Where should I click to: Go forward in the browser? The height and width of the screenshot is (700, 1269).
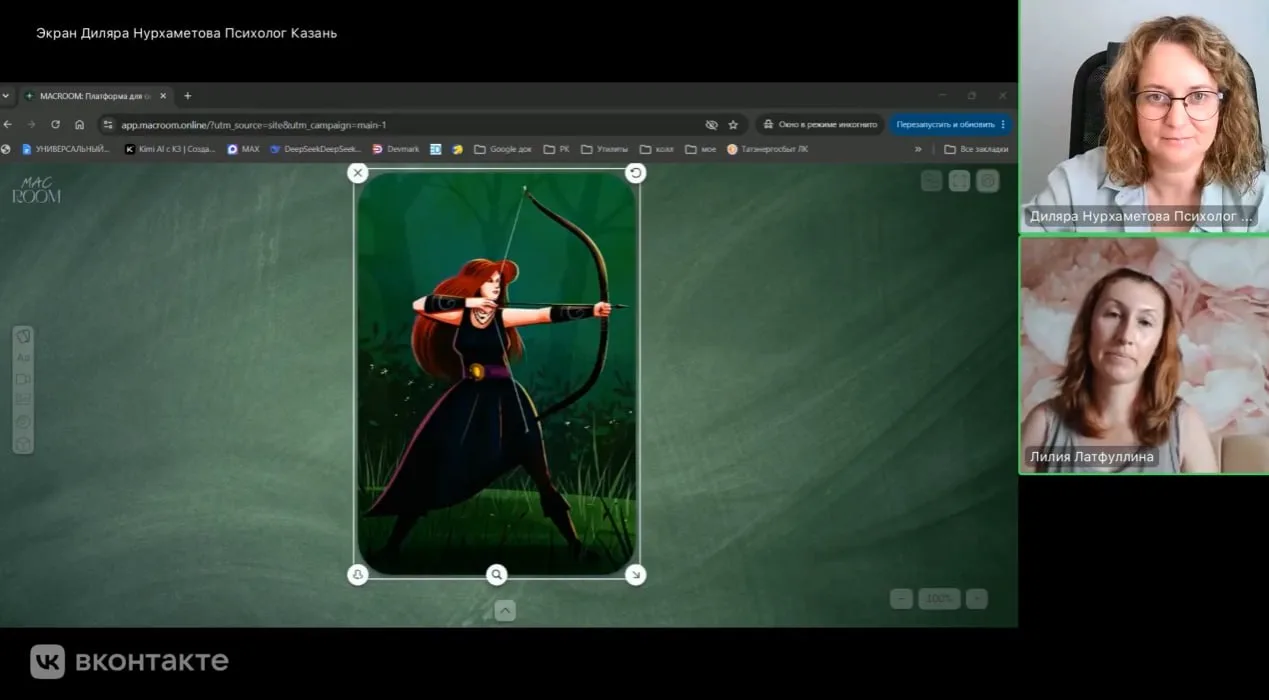point(31,125)
